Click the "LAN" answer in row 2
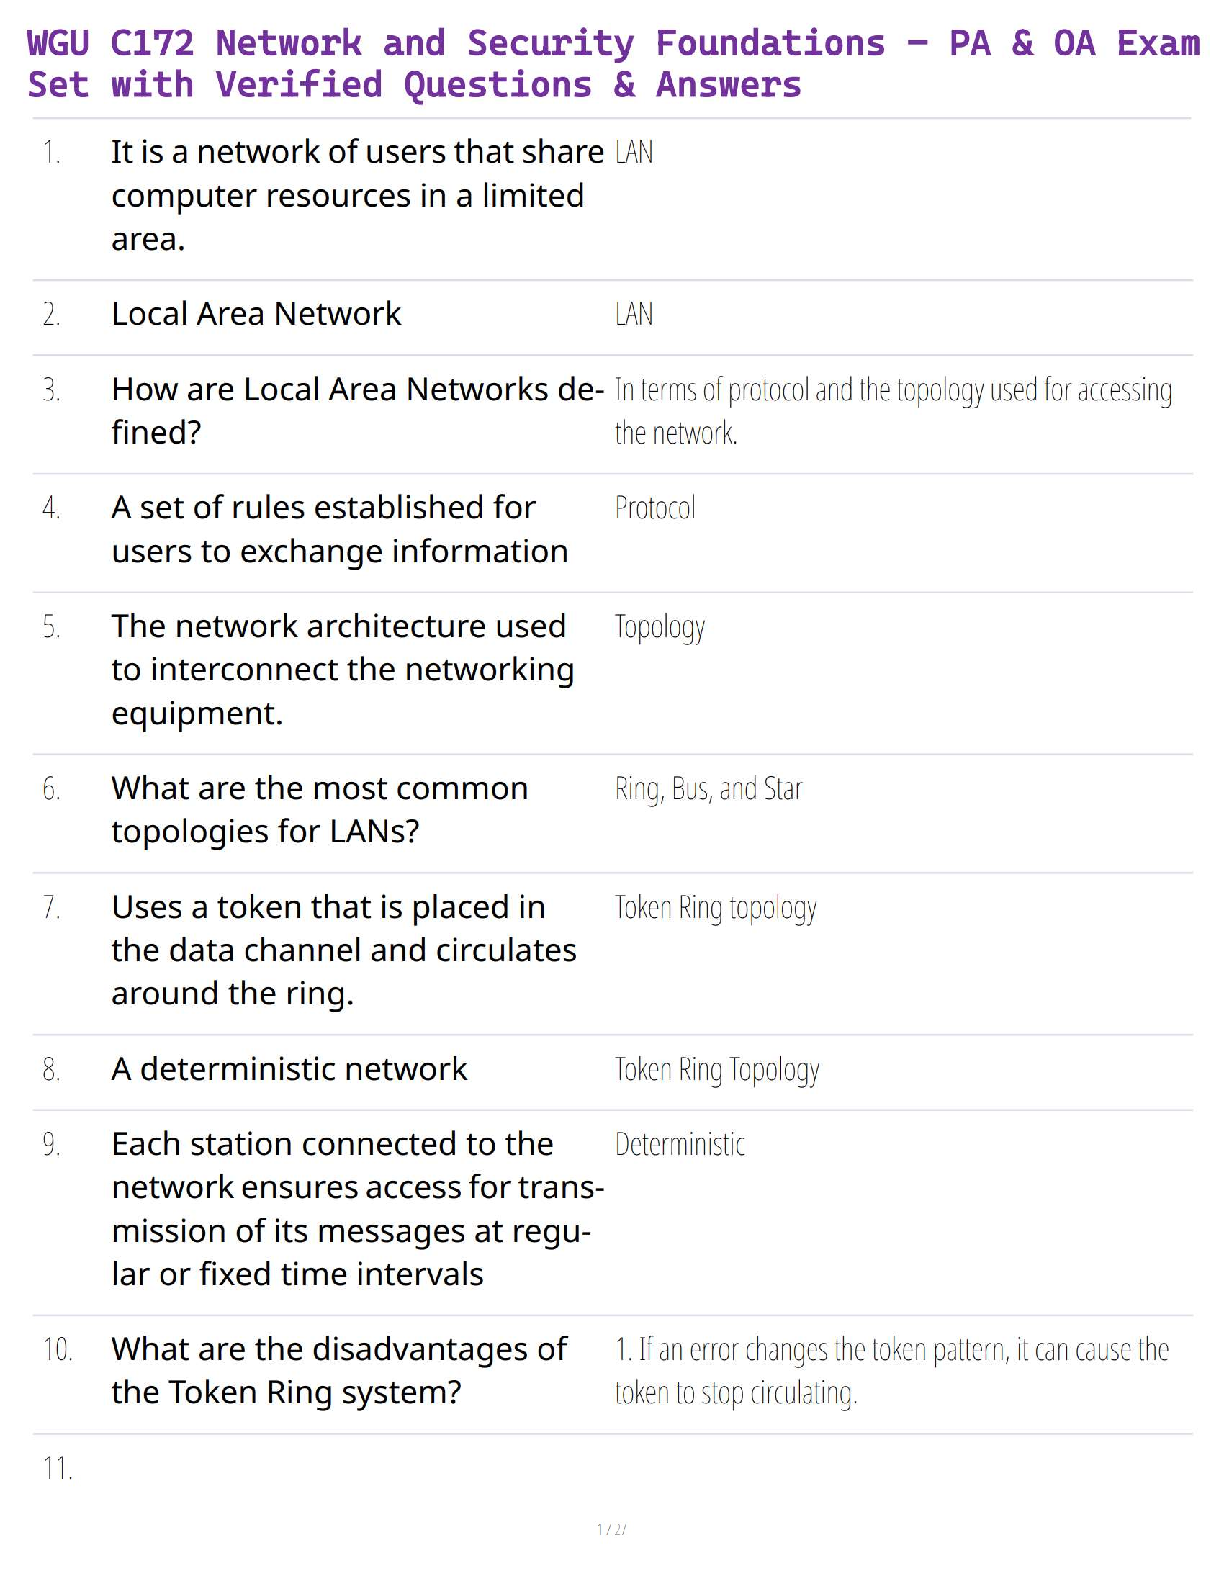Image resolution: width=1224 pixels, height=1584 pixels. pos(634,315)
